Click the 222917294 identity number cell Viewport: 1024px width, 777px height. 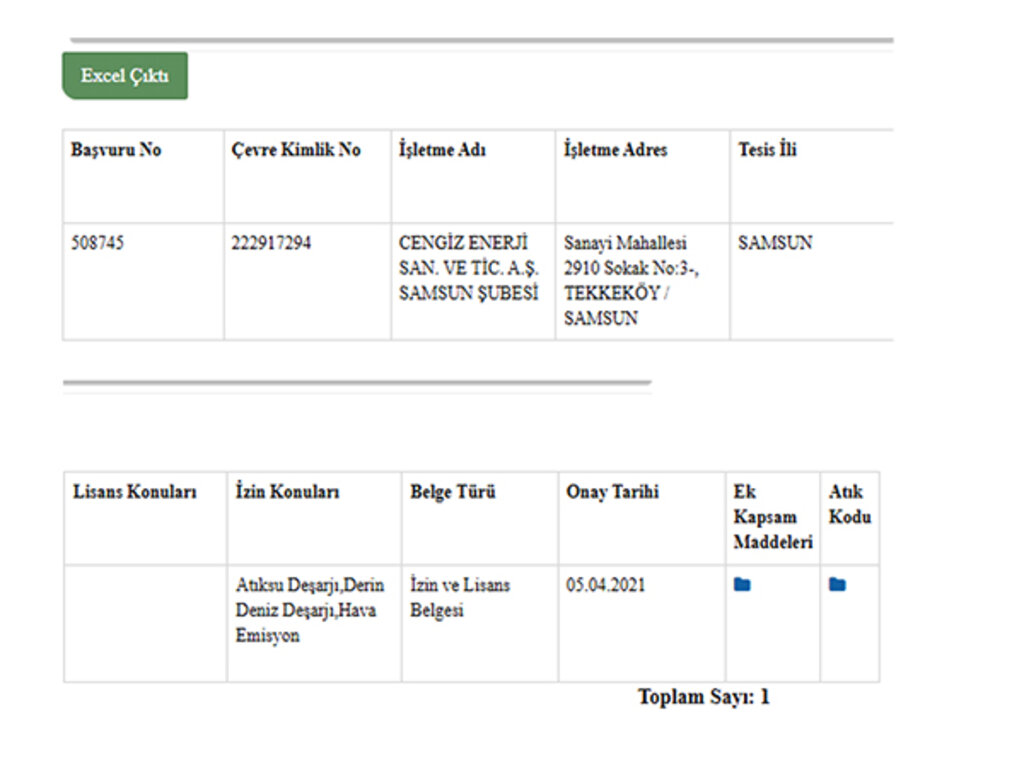(308, 281)
